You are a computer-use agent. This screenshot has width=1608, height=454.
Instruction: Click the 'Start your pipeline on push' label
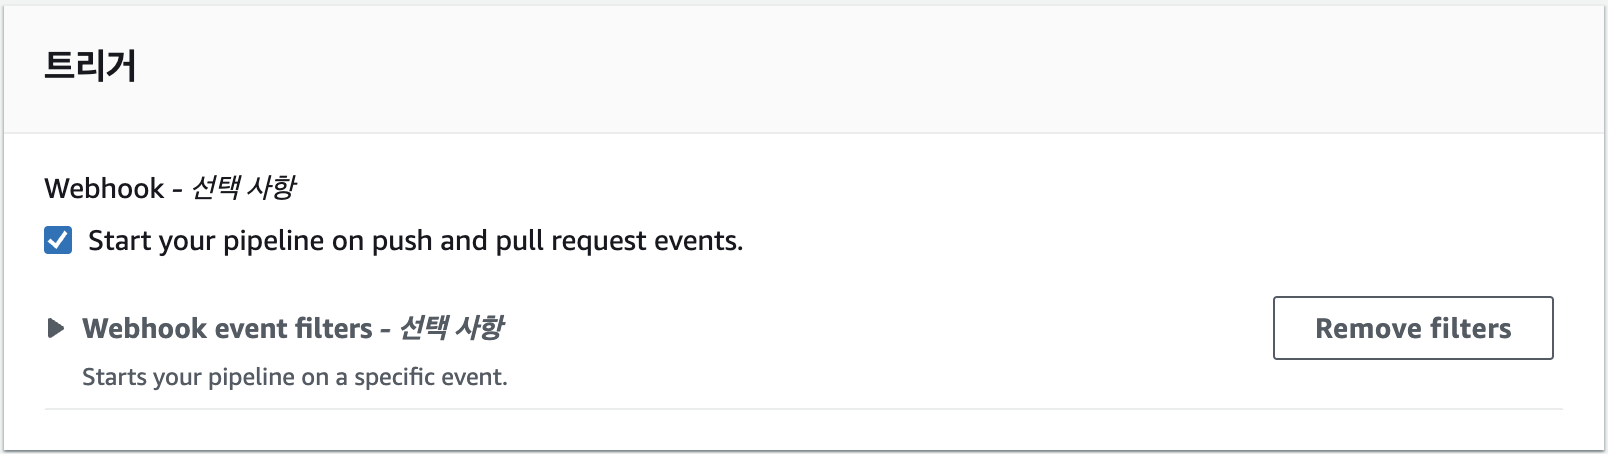[416, 241]
